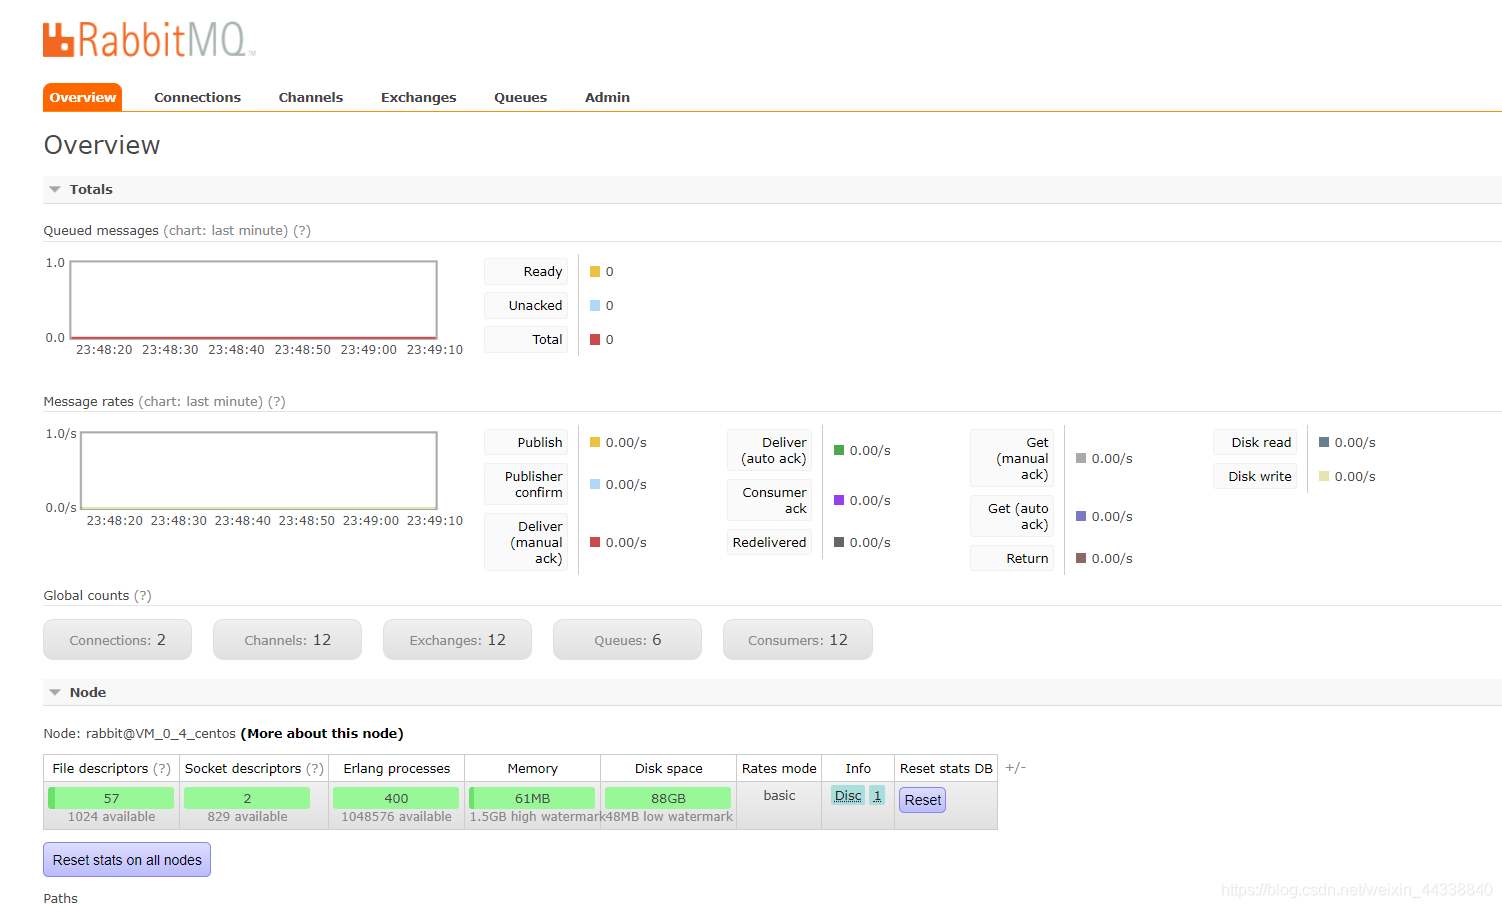The image size is (1502, 908).
Task: Click the Get (auto ack) swatch
Action: (x=1081, y=516)
